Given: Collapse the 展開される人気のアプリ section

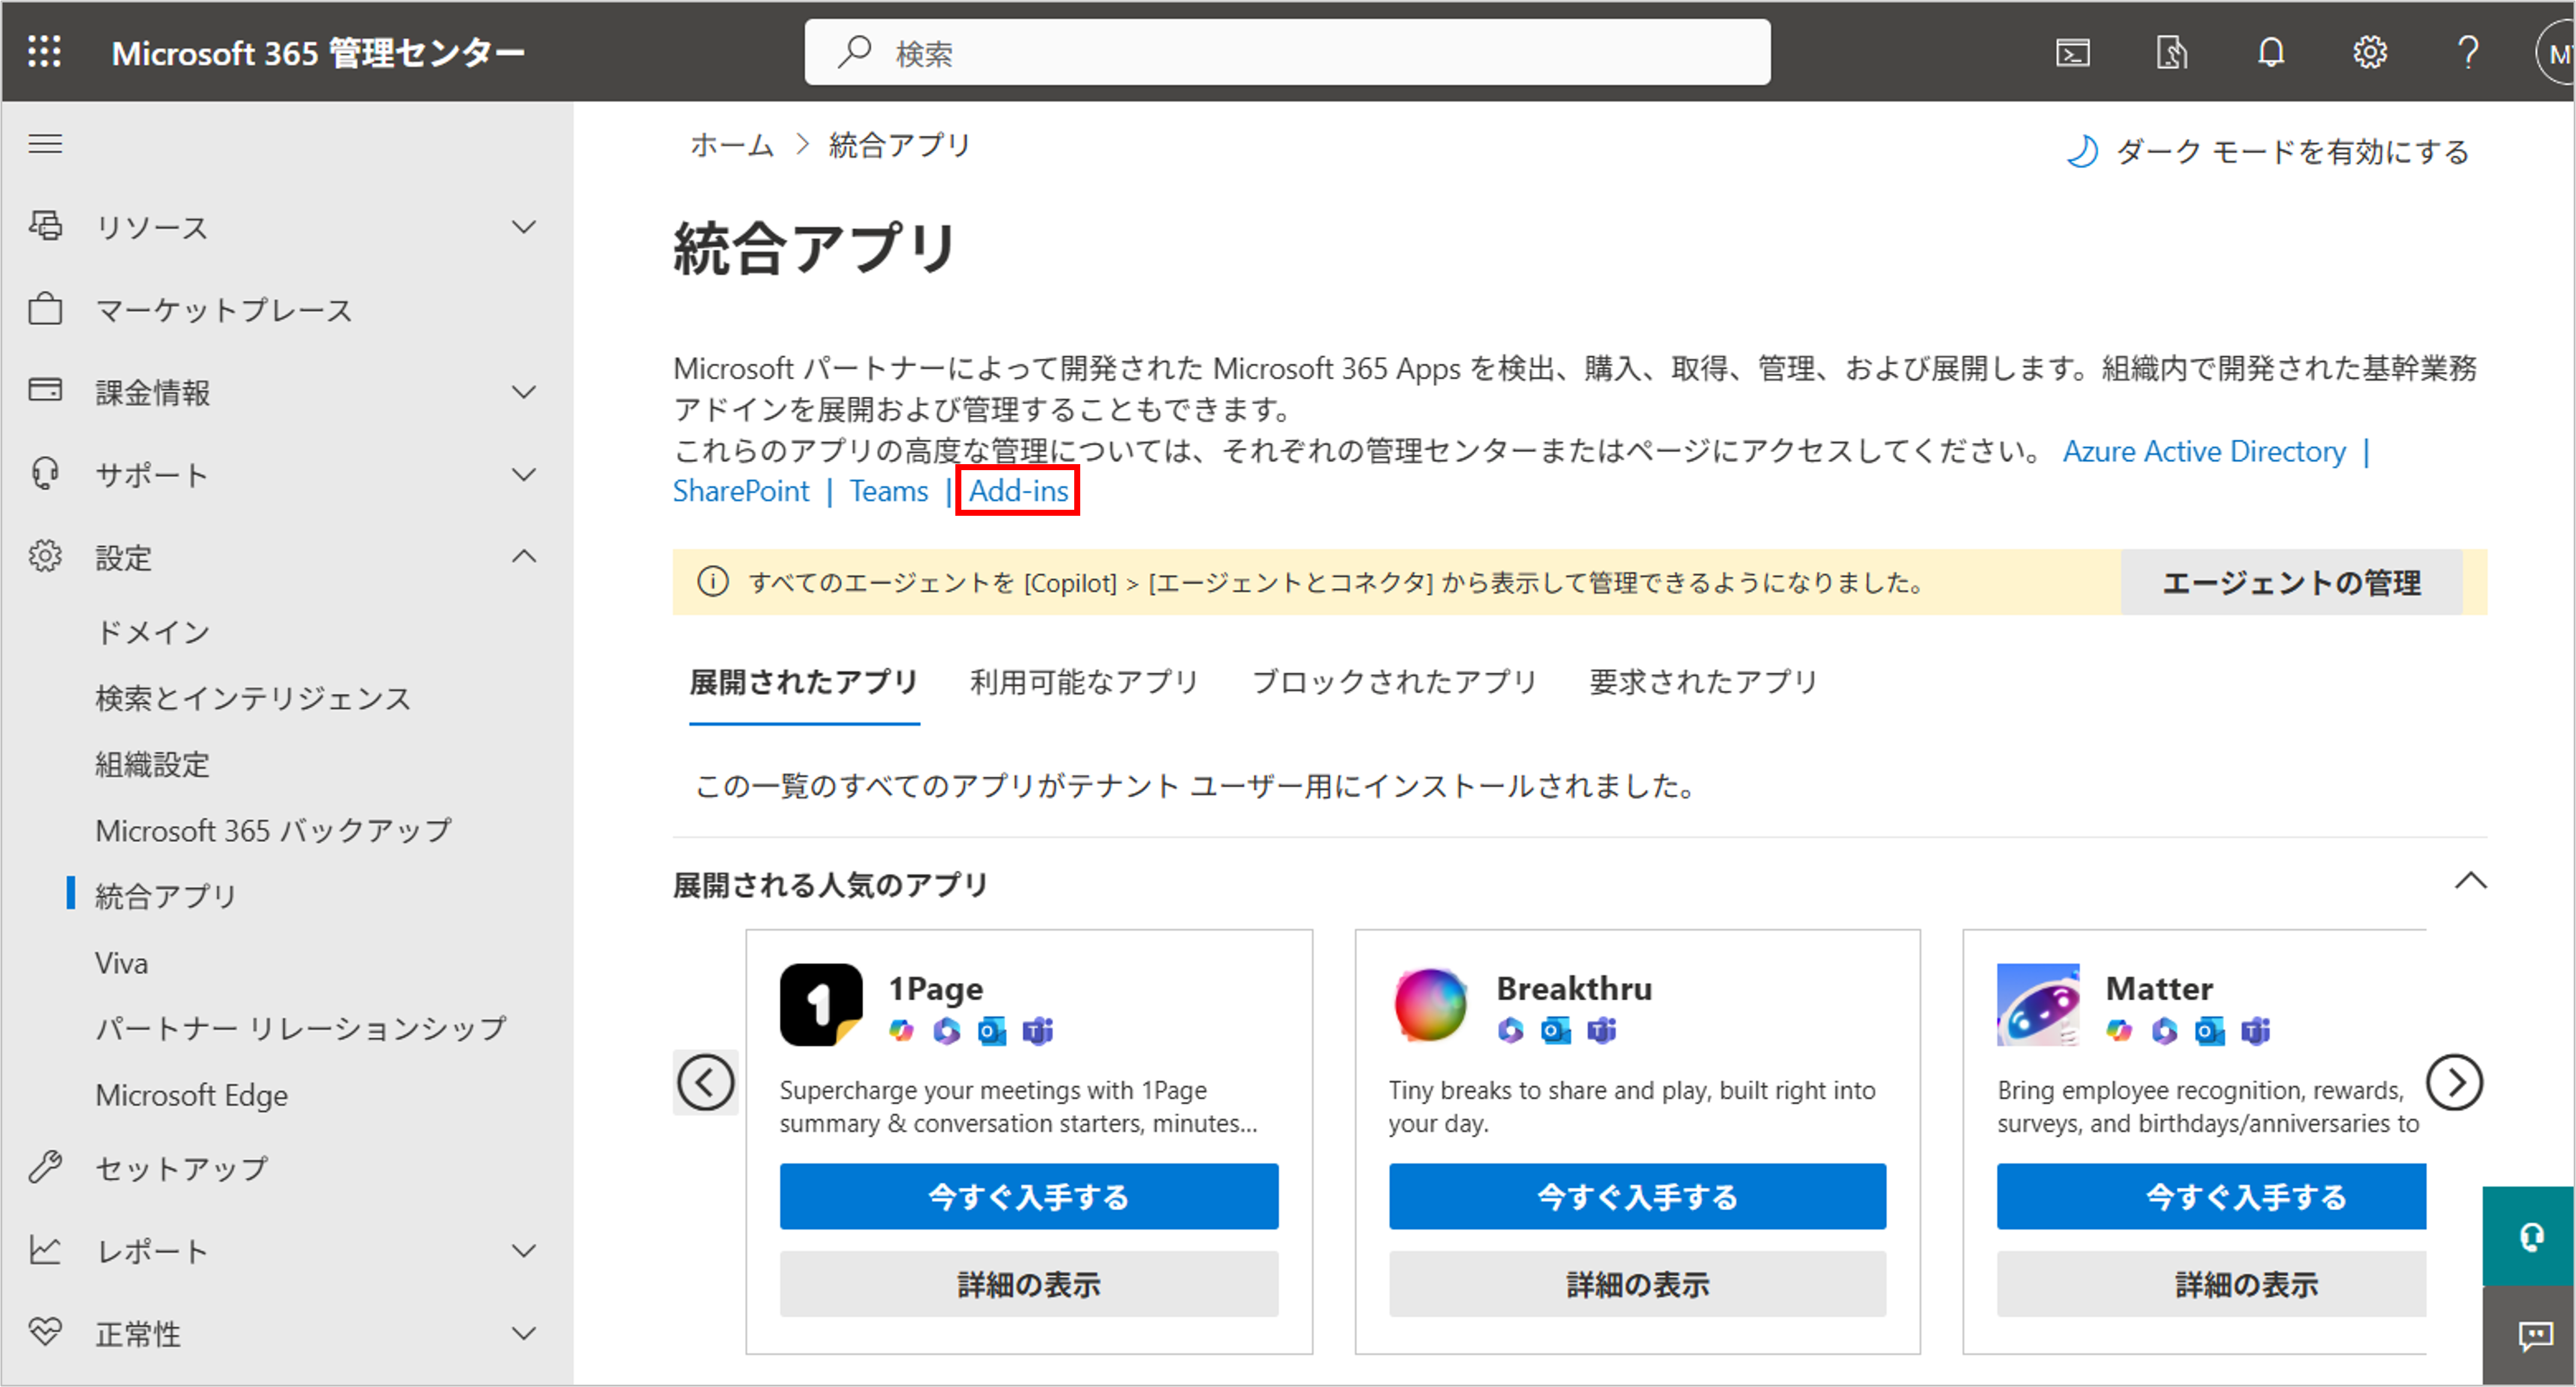Looking at the screenshot, I should (x=2470, y=881).
